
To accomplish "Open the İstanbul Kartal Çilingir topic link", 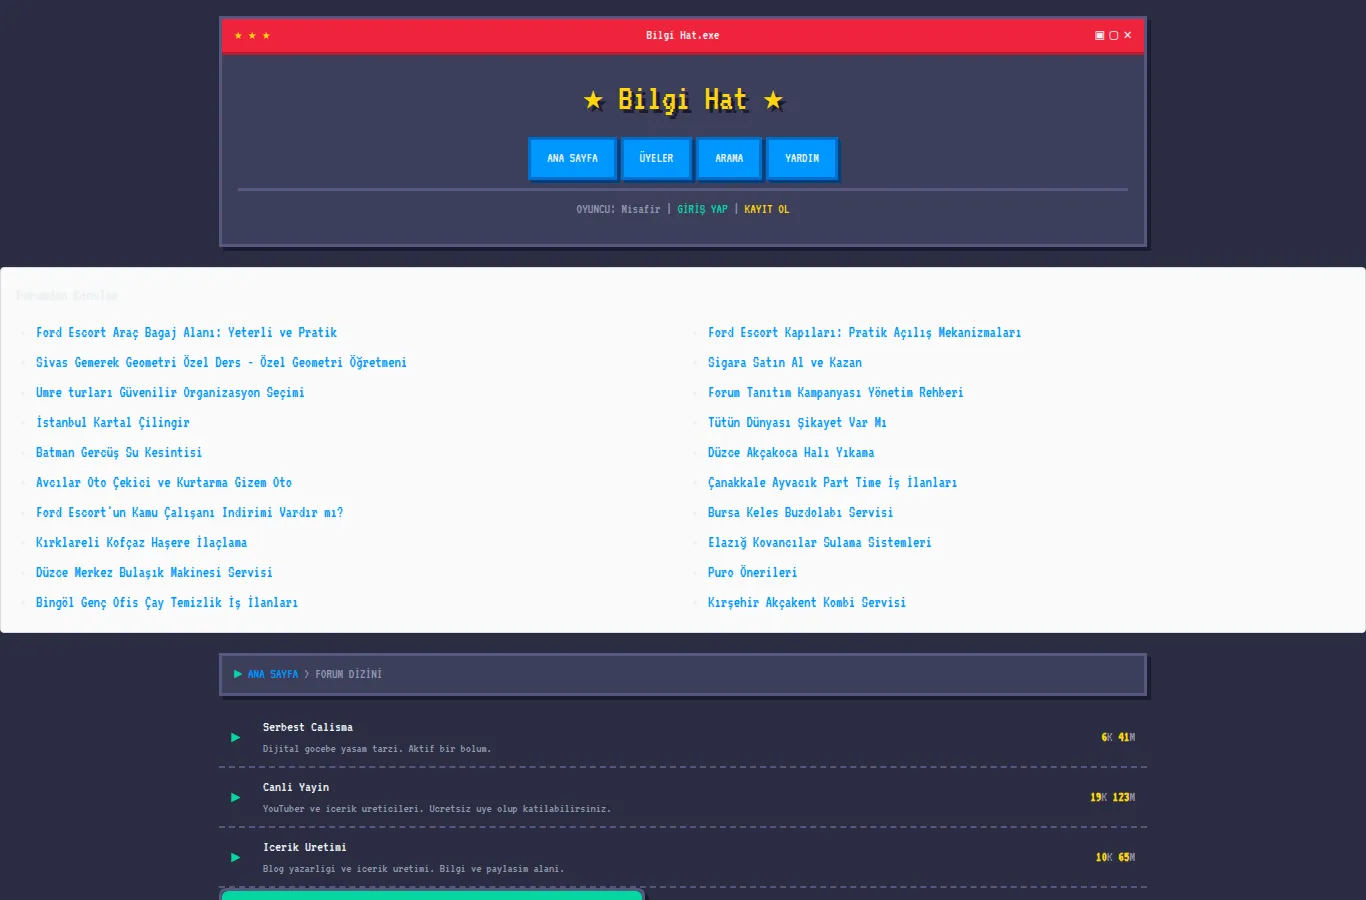I will pos(113,423).
